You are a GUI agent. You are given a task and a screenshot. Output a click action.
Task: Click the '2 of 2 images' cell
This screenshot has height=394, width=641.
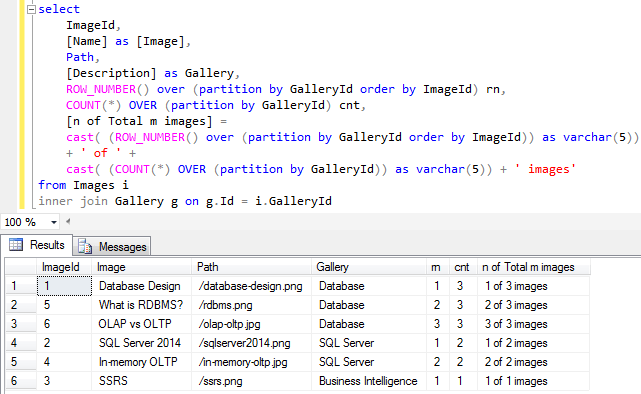(x=533, y=362)
